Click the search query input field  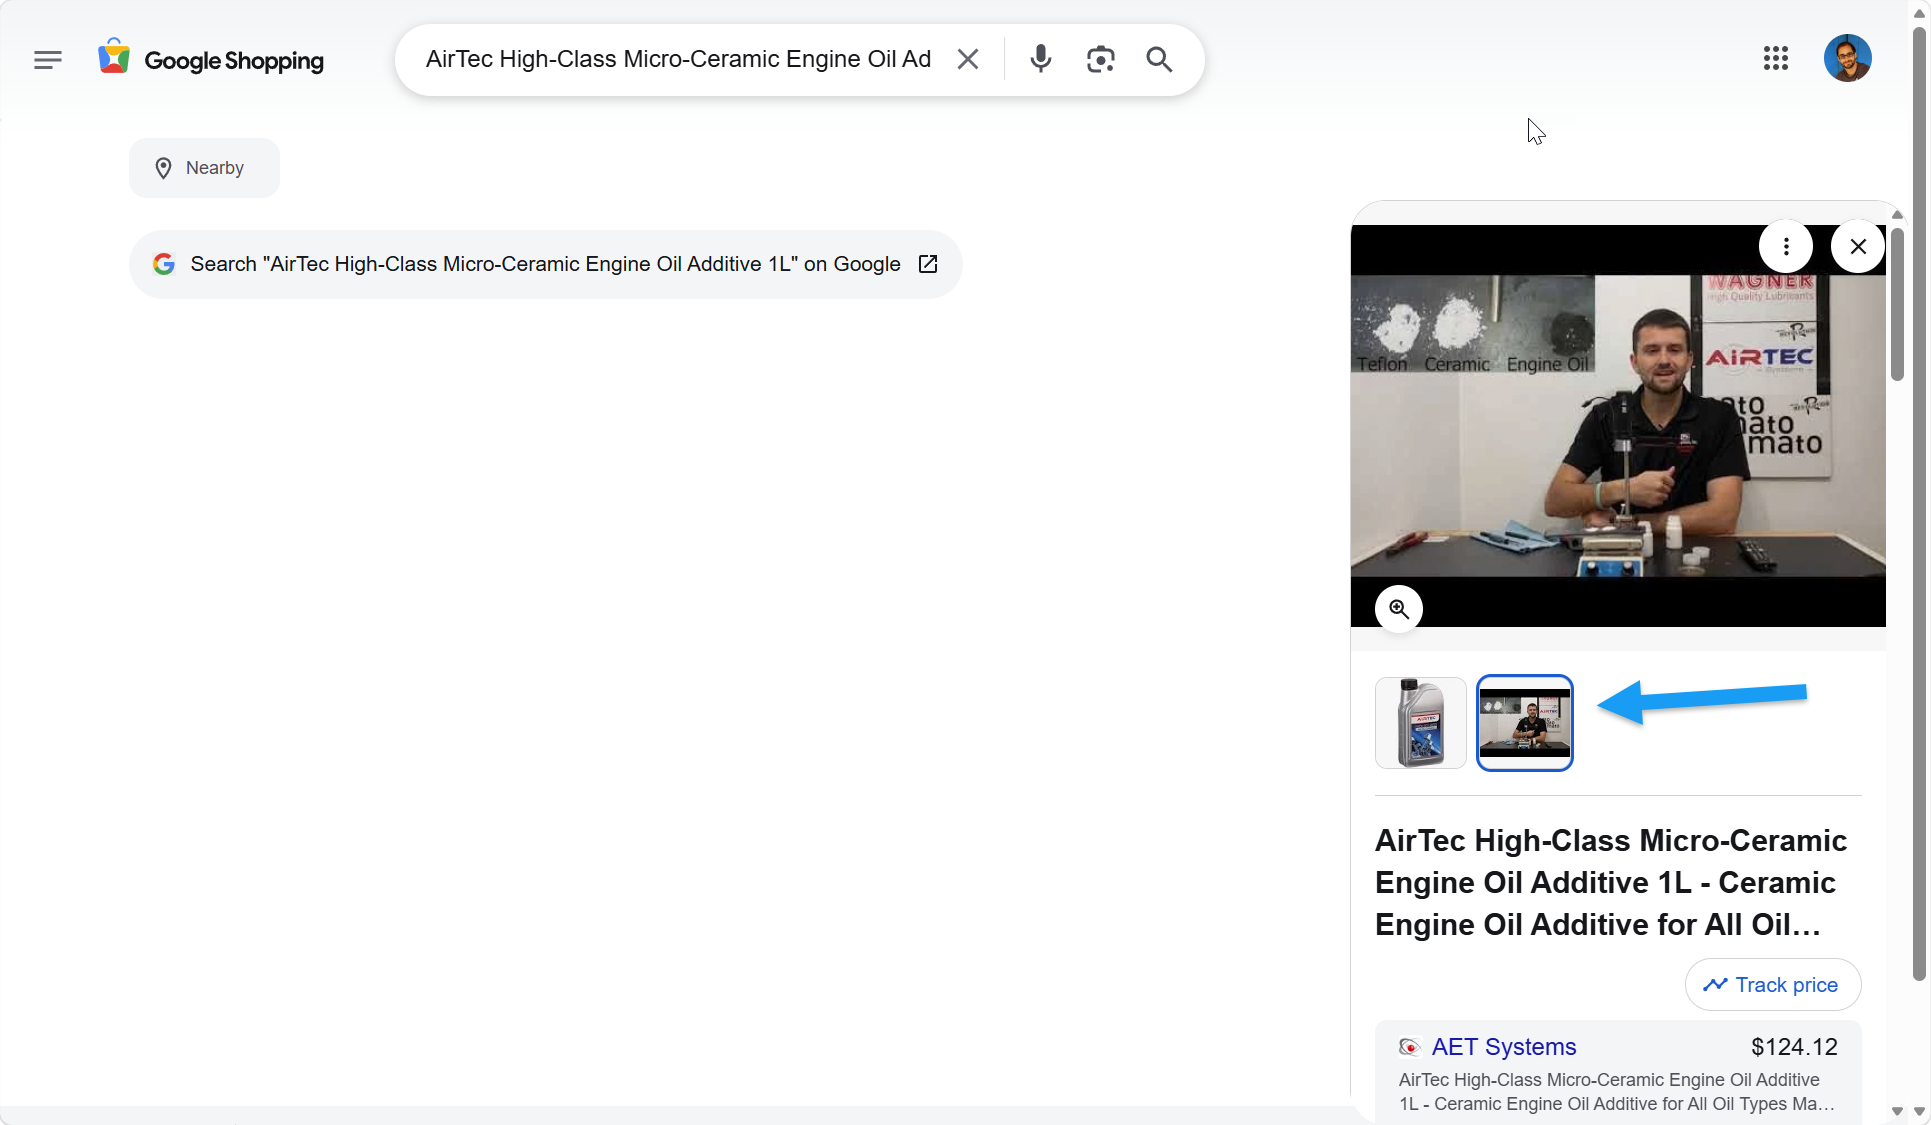(679, 59)
